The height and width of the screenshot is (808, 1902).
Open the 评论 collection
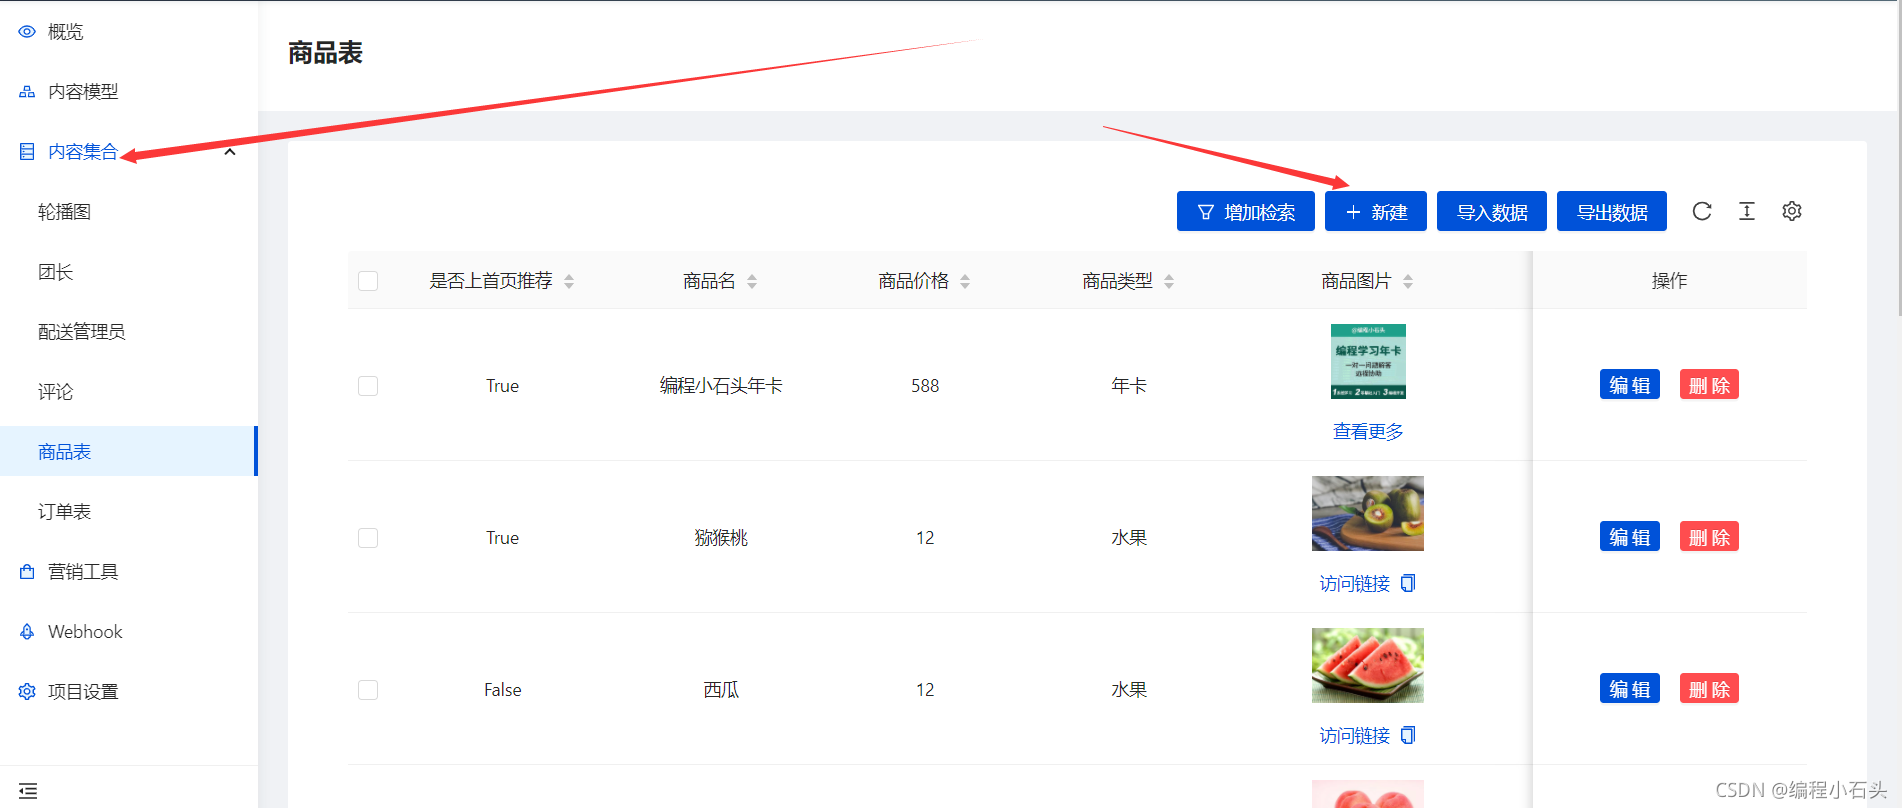(x=129, y=392)
